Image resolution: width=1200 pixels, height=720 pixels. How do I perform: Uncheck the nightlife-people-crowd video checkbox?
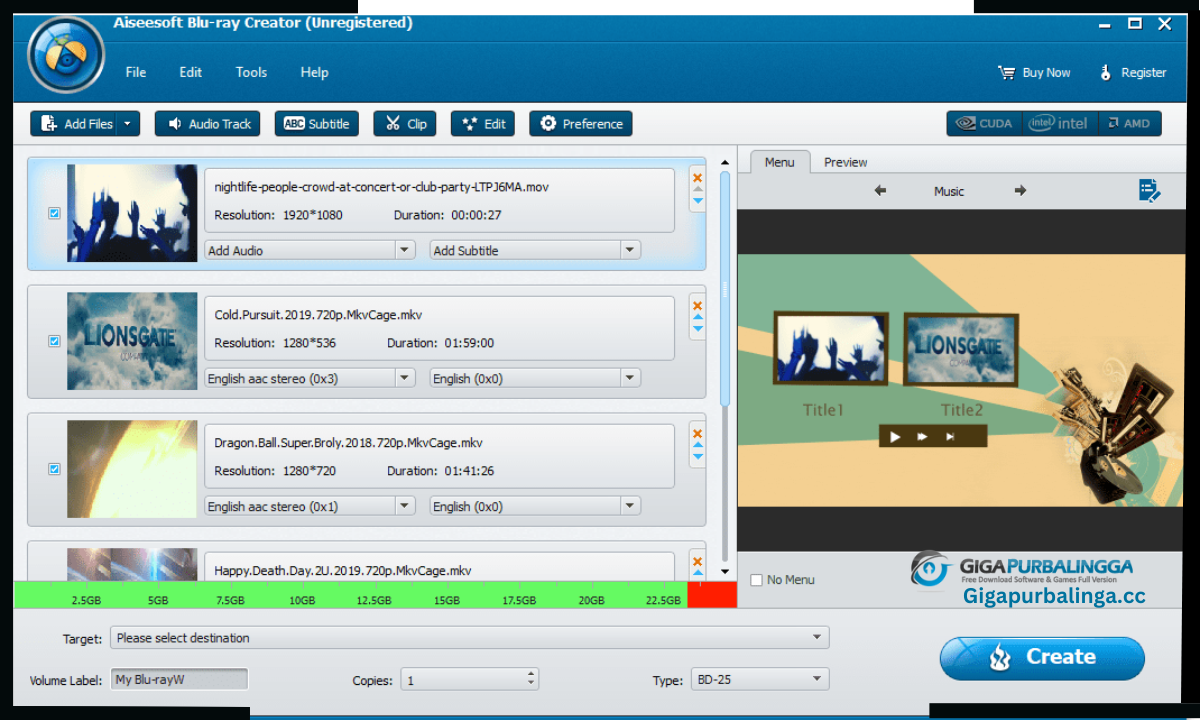coord(54,213)
